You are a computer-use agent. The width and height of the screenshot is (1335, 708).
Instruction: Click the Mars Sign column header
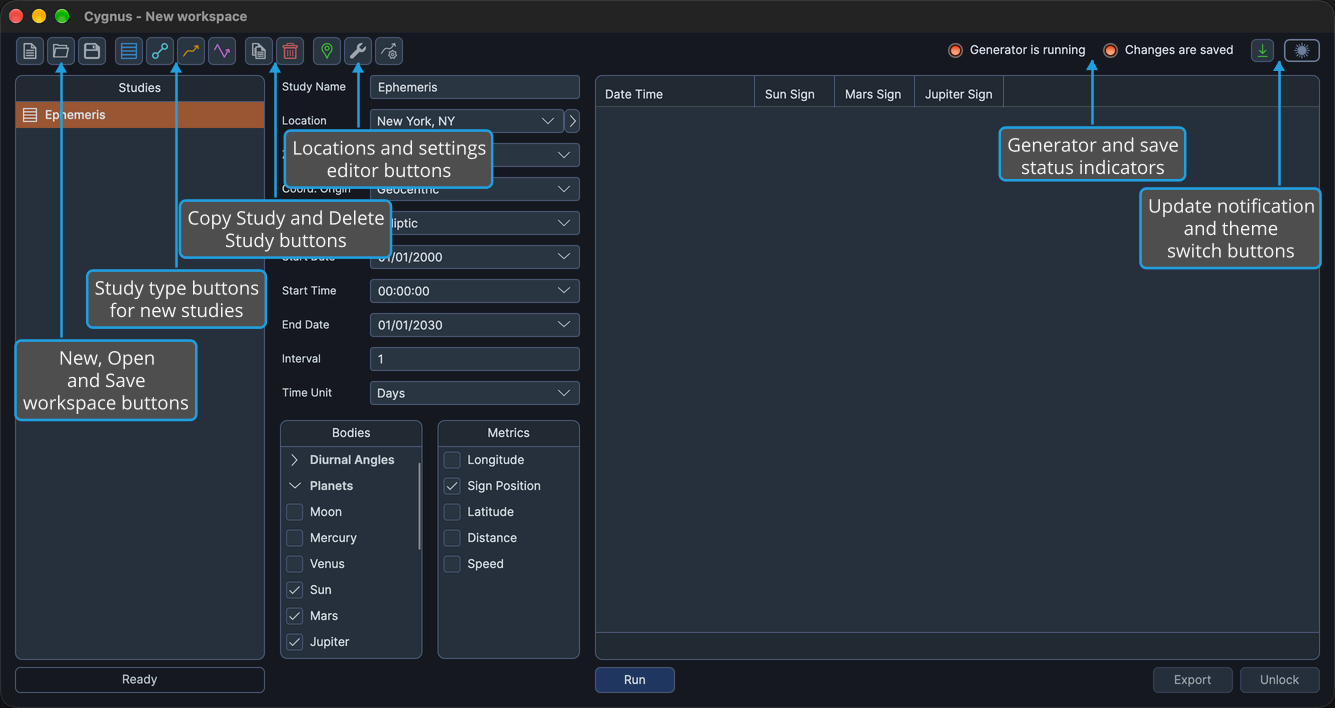[x=874, y=94]
